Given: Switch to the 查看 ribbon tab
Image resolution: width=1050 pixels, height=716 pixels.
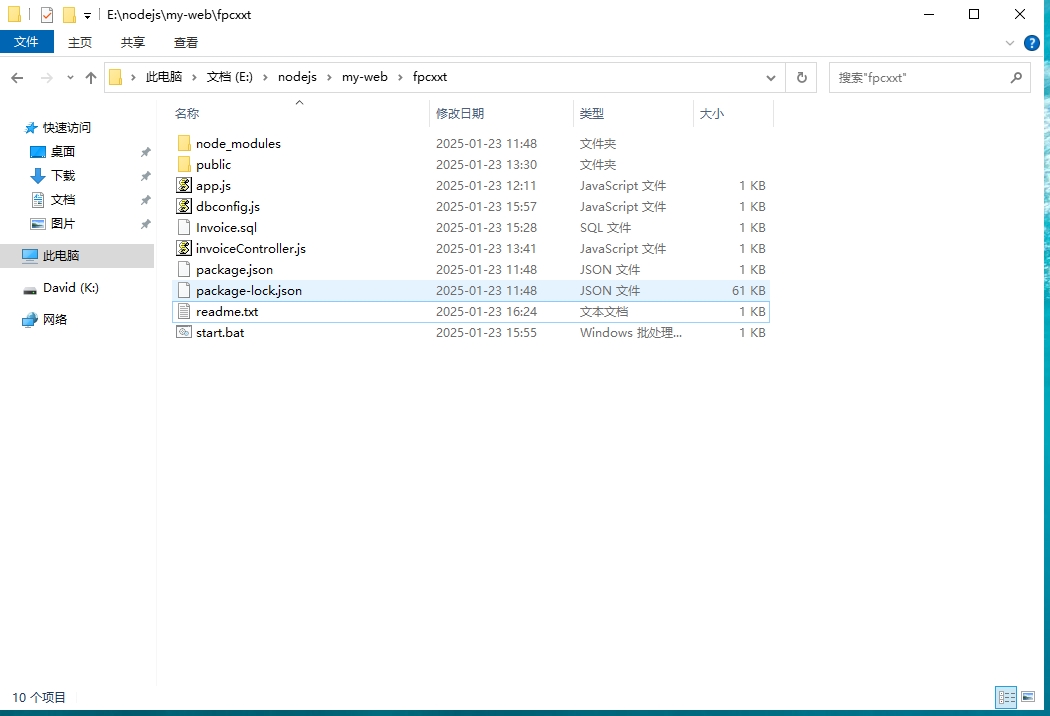Looking at the screenshot, I should pos(186,43).
